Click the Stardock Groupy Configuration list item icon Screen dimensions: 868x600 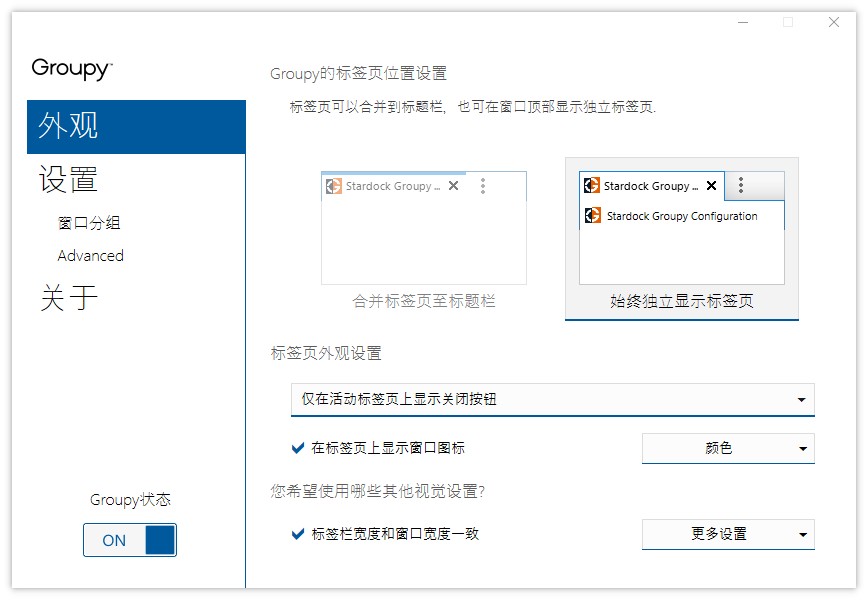[592, 216]
